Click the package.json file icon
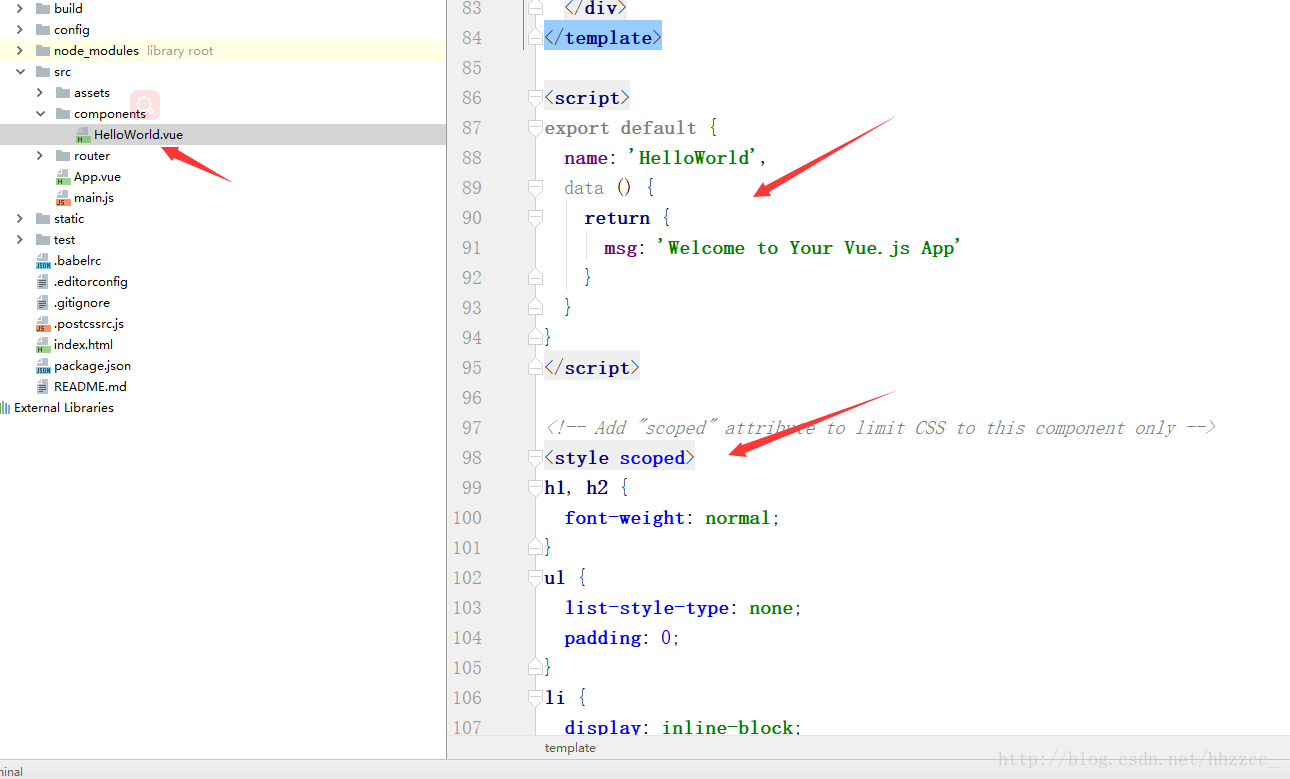This screenshot has height=779, width=1290. click(43, 366)
